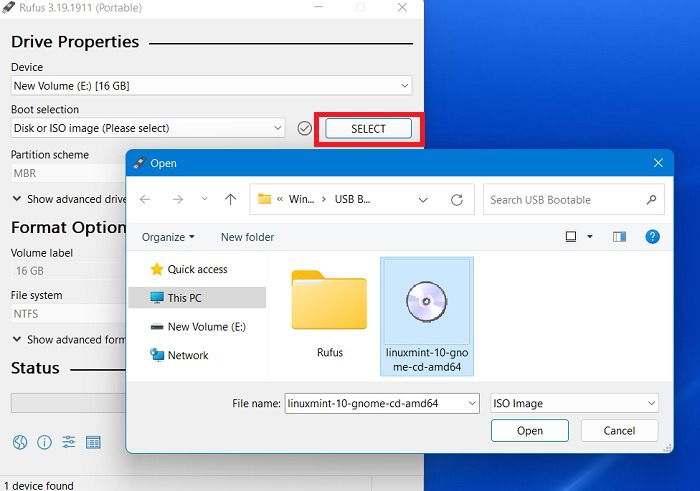700x491 pixels.
Task: Click the checksum checkmark icon beside SELECT
Action: [304, 129]
